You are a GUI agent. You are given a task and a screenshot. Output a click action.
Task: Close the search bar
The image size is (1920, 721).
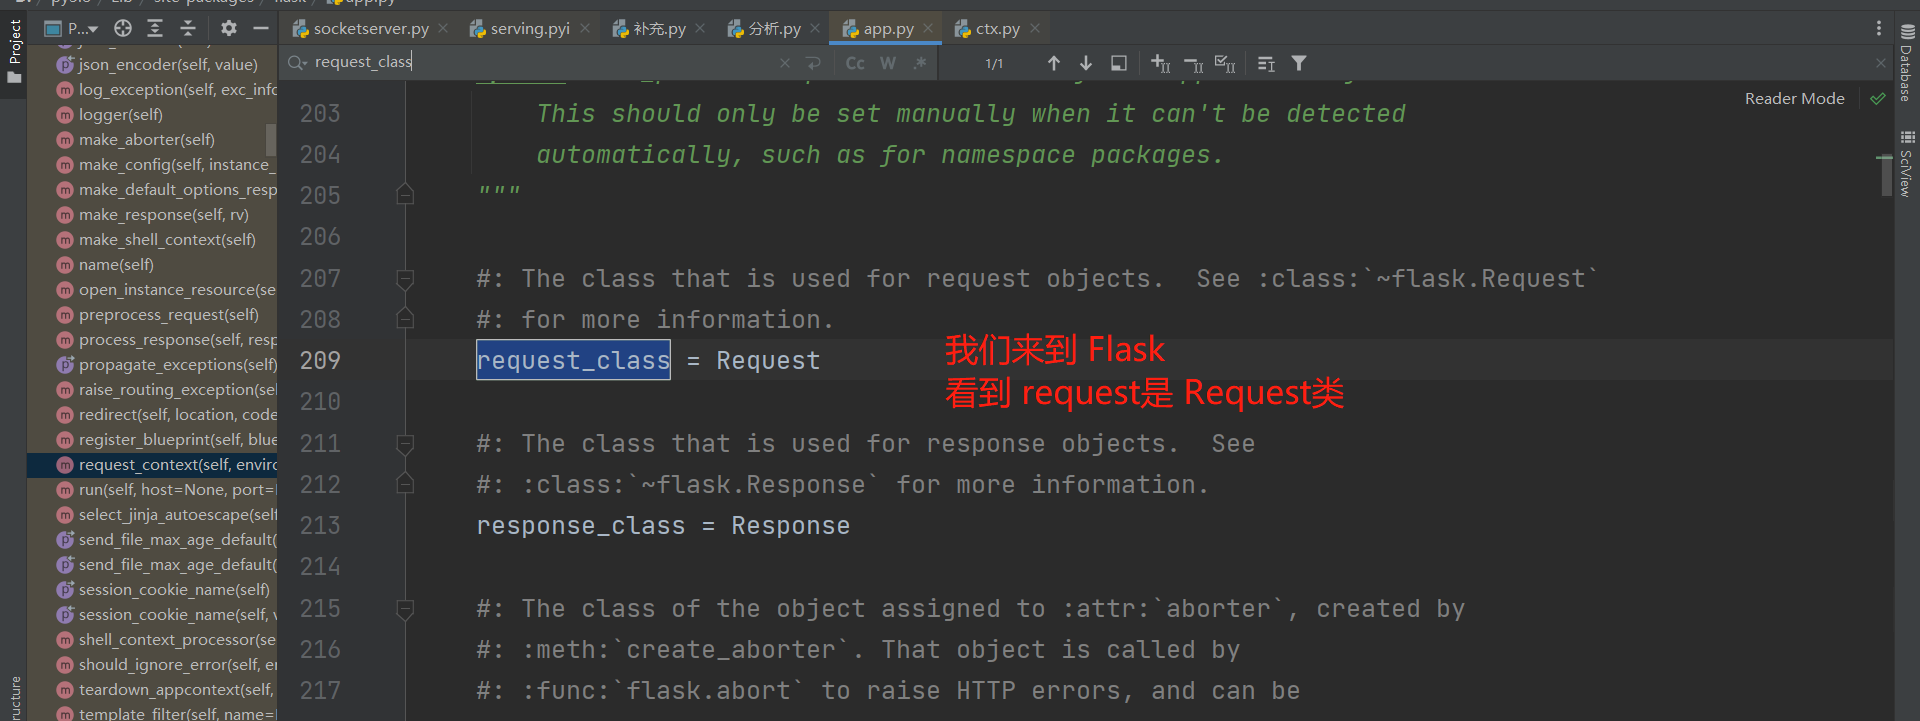1881,63
